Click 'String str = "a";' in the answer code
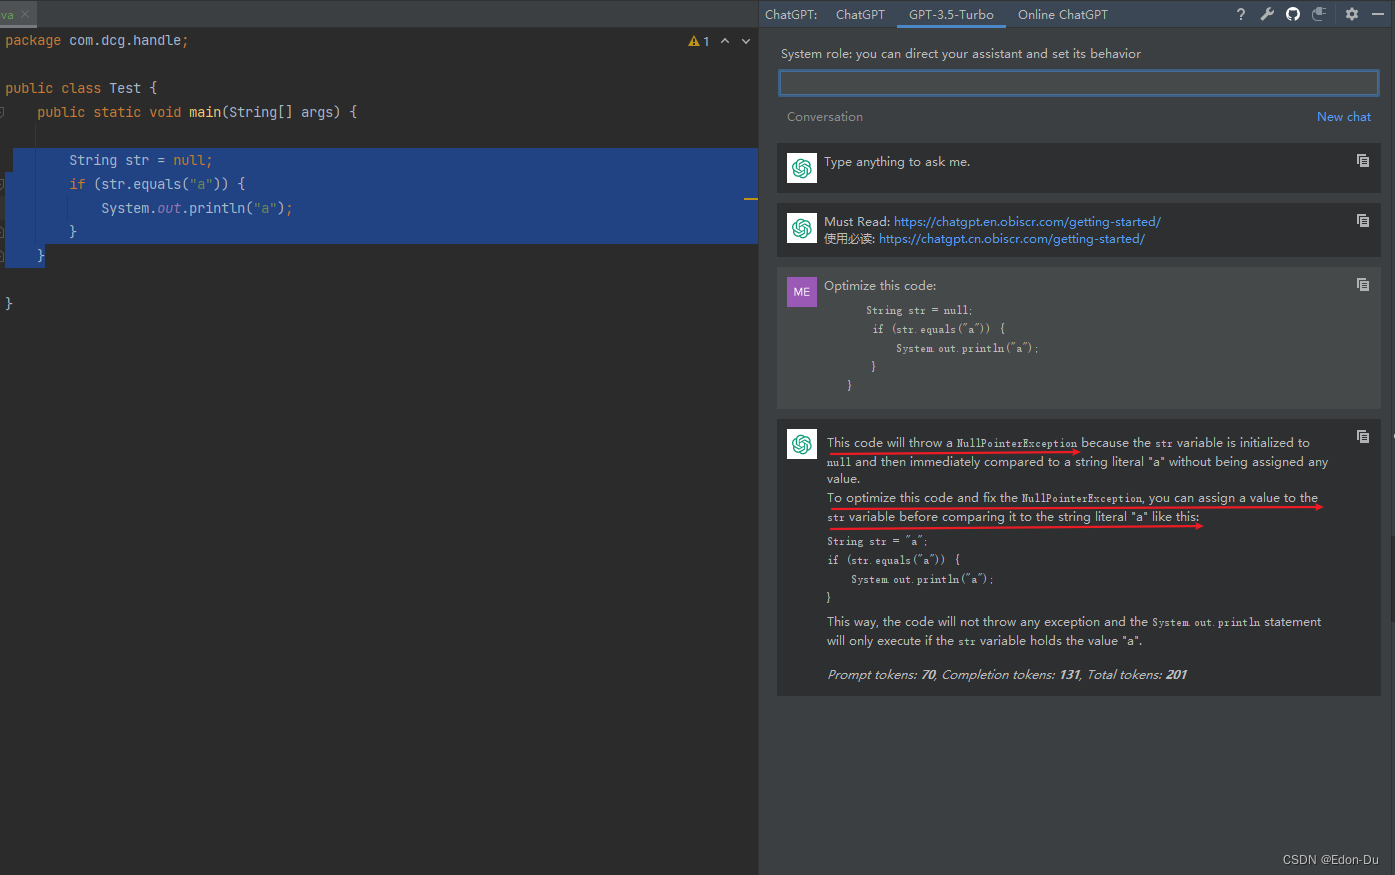 coord(877,541)
